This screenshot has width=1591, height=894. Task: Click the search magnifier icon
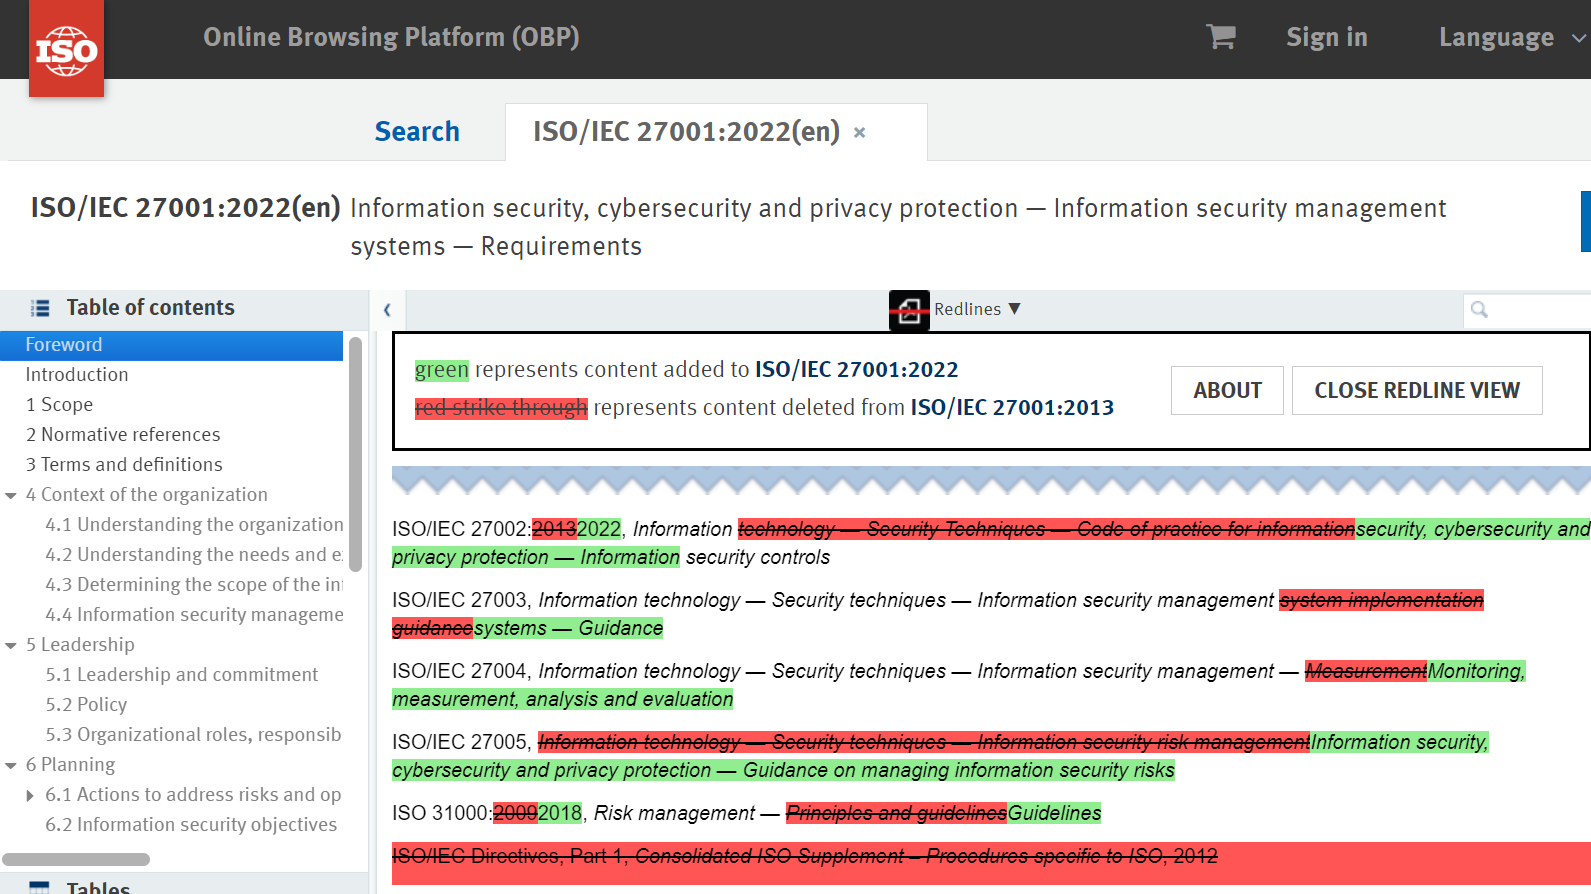tap(1479, 310)
